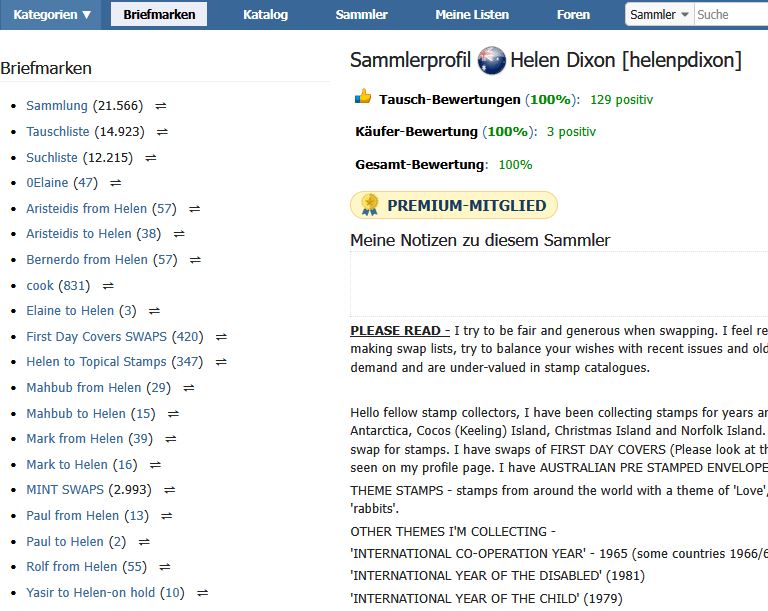The height and width of the screenshot is (611, 768).
Task: Click the swap arrows icon next to MINT SWAPS
Action: tap(169, 490)
